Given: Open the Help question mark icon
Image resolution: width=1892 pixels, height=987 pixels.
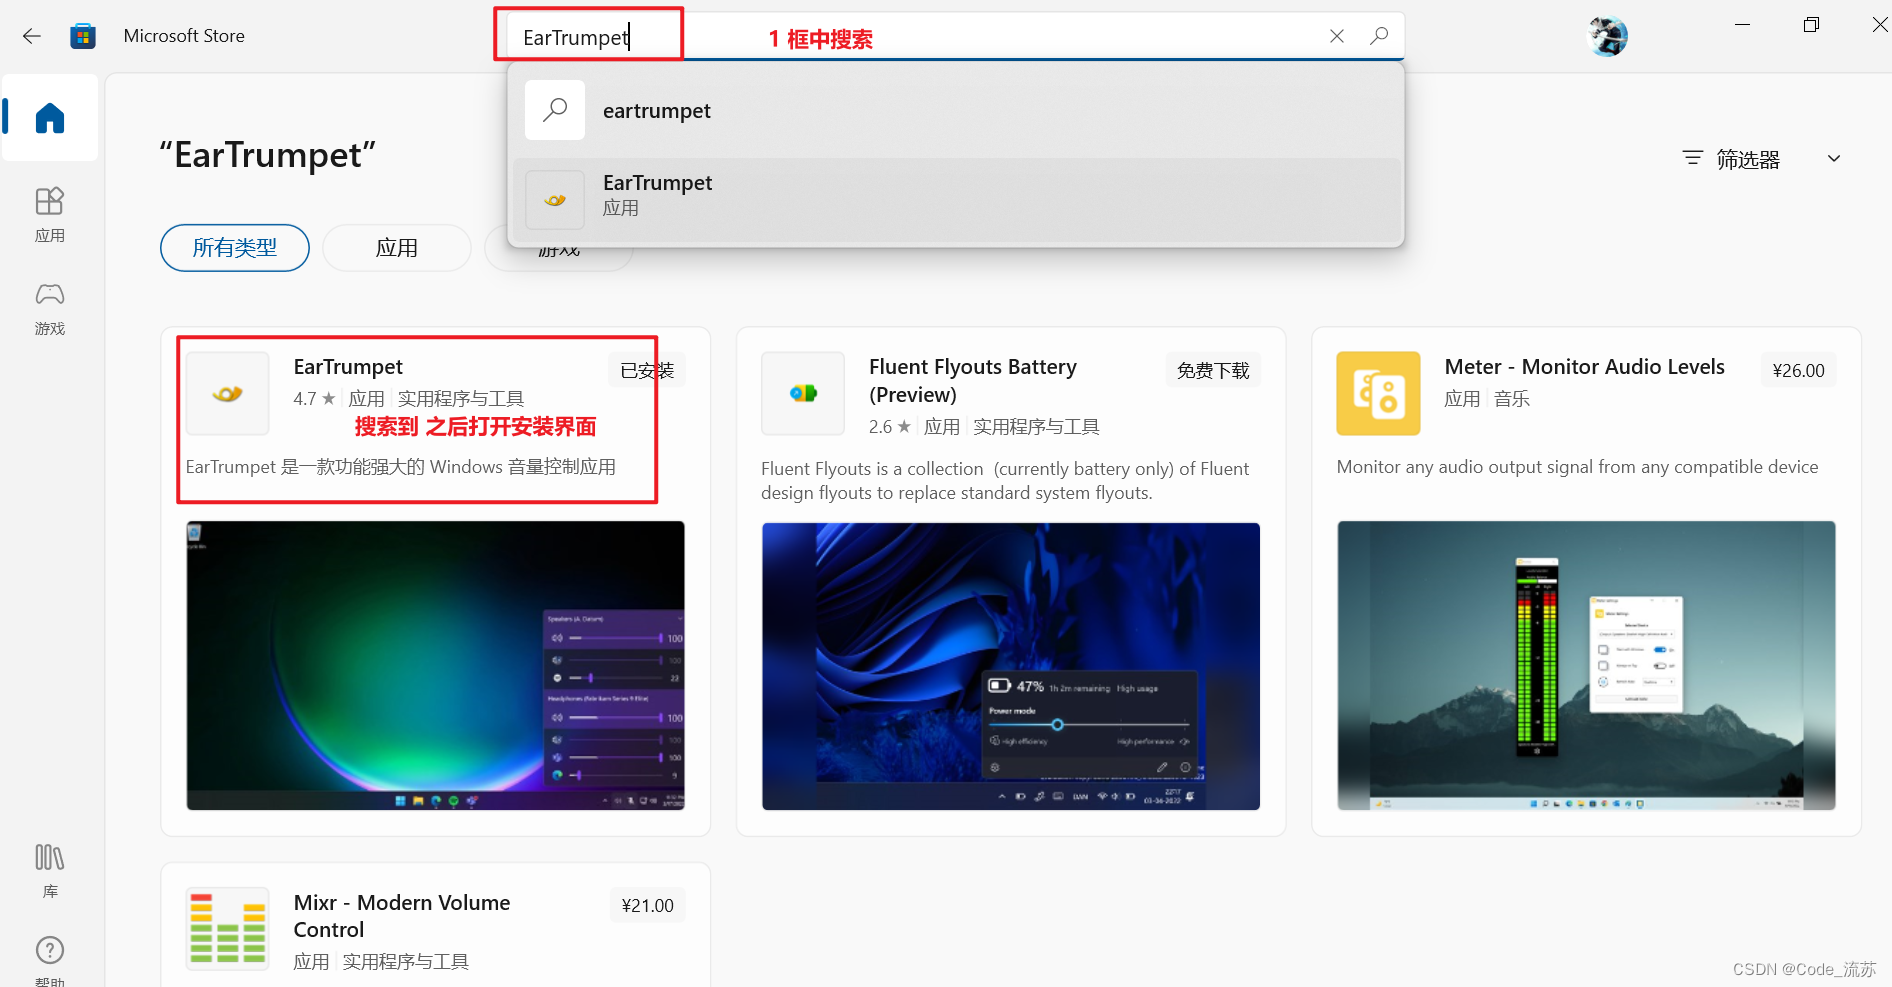Looking at the screenshot, I should 50,950.
